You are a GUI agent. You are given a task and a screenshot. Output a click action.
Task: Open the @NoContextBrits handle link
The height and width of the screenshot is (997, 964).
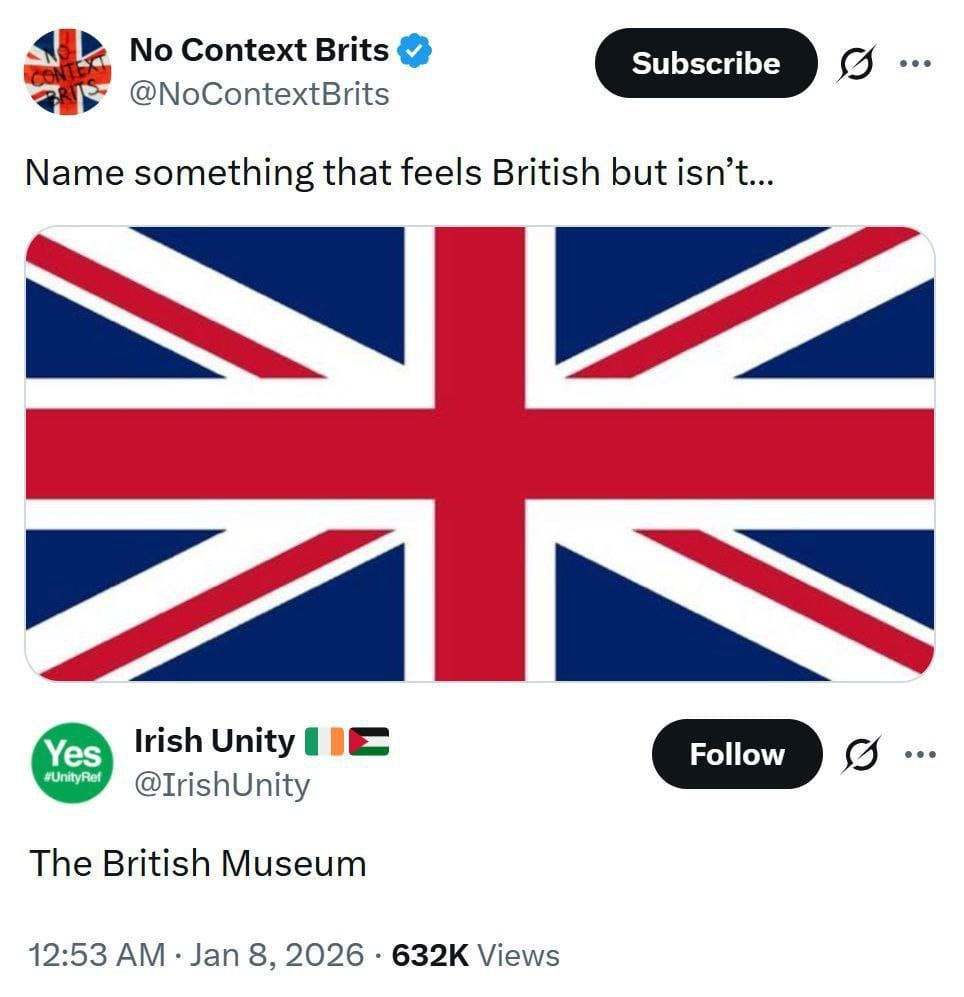(260, 94)
